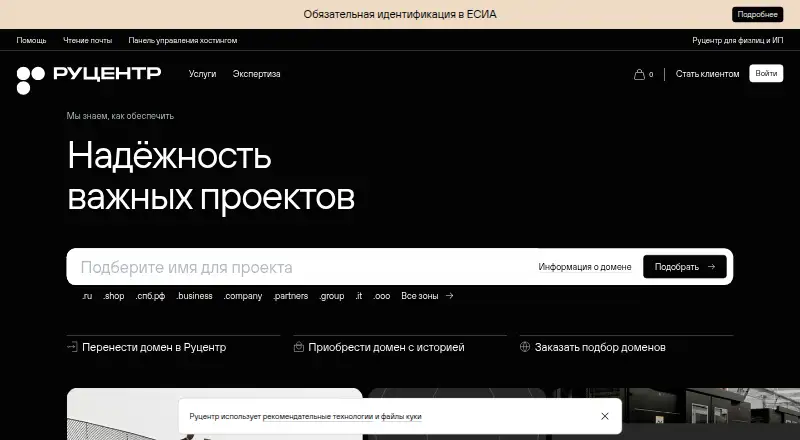The width and height of the screenshot is (800, 440).
Task: Go to Руцентр для физлиц и ИП
Action: pyautogui.click(x=737, y=40)
